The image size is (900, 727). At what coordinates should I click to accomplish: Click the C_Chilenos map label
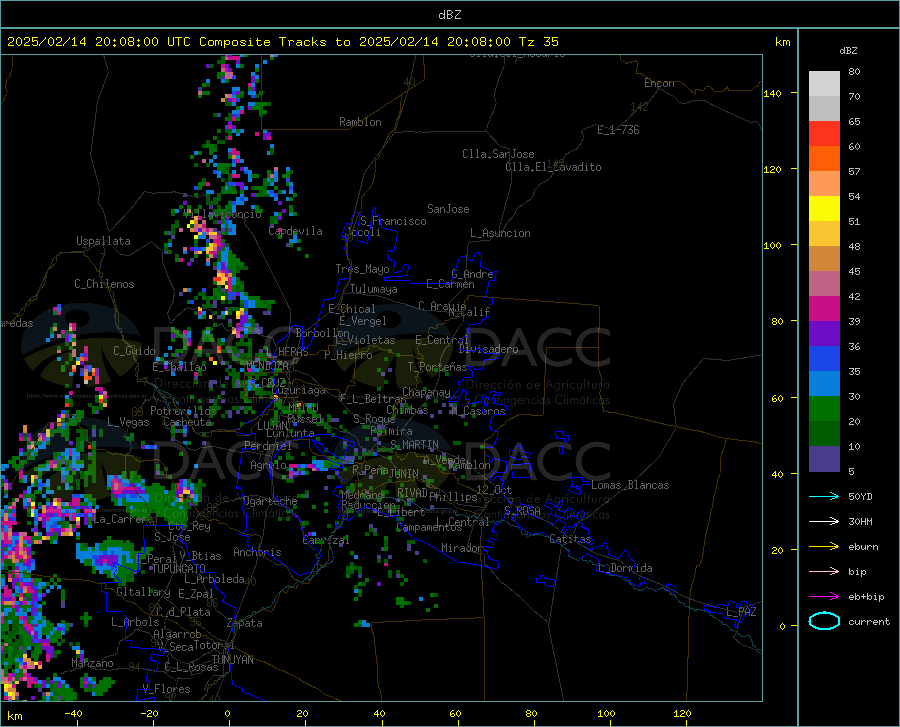pos(104,284)
